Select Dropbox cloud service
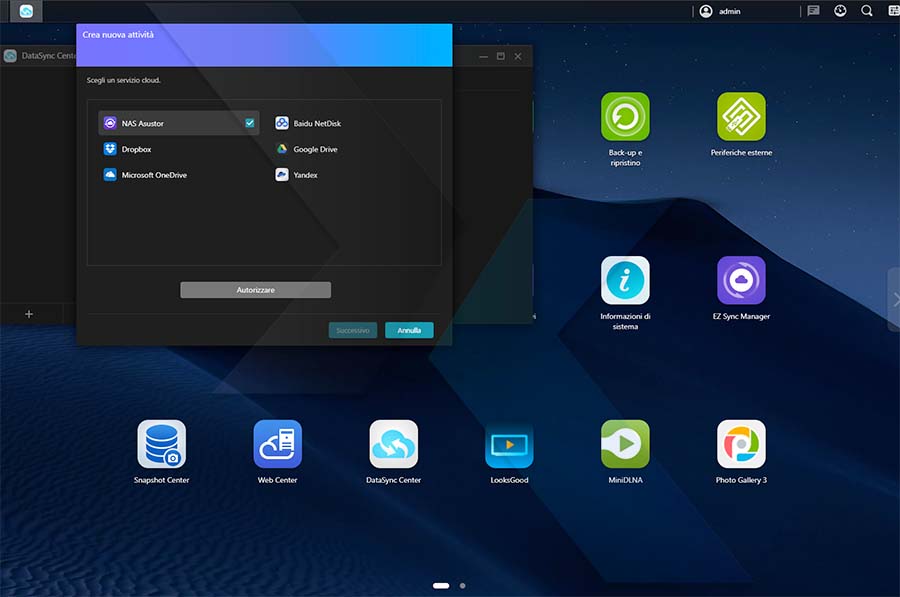Image resolution: width=900 pixels, height=597 pixels. pos(135,149)
